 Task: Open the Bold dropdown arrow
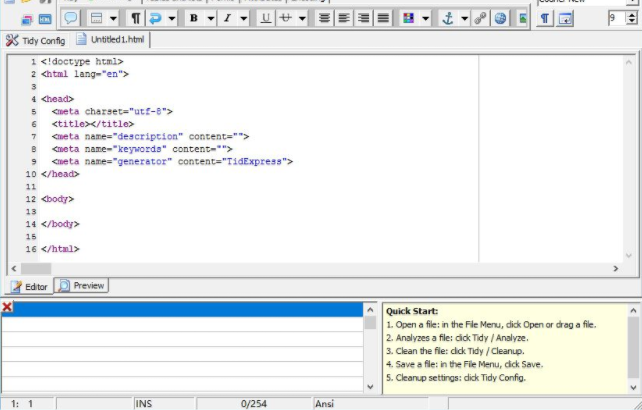point(210,18)
